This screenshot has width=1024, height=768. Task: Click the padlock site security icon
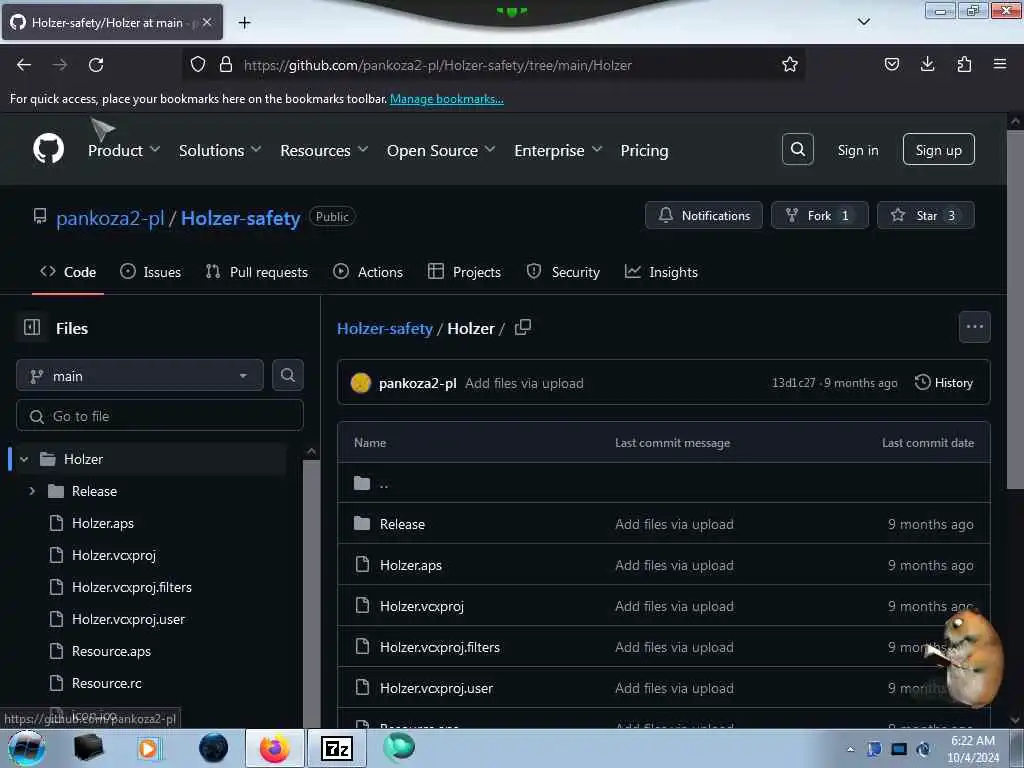[225, 65]
